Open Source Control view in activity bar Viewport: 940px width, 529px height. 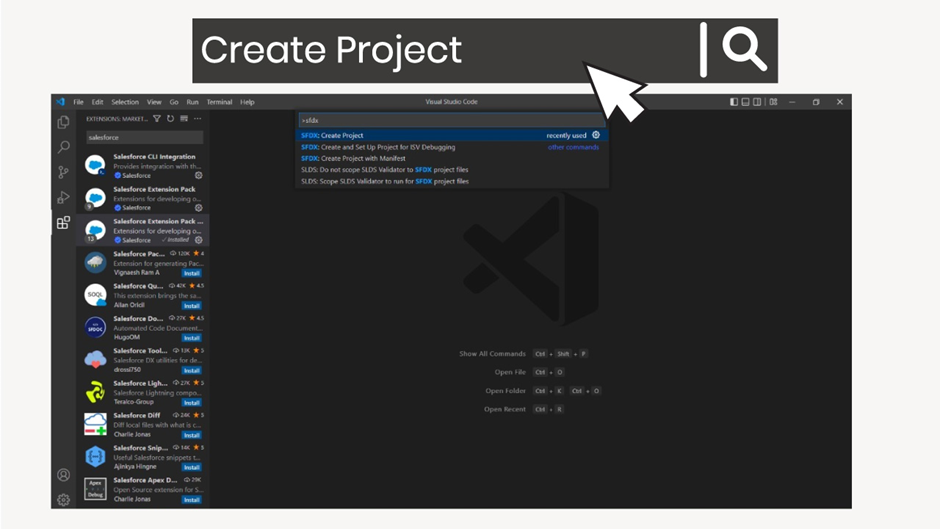pyautogui.click(x=63, y=172)
